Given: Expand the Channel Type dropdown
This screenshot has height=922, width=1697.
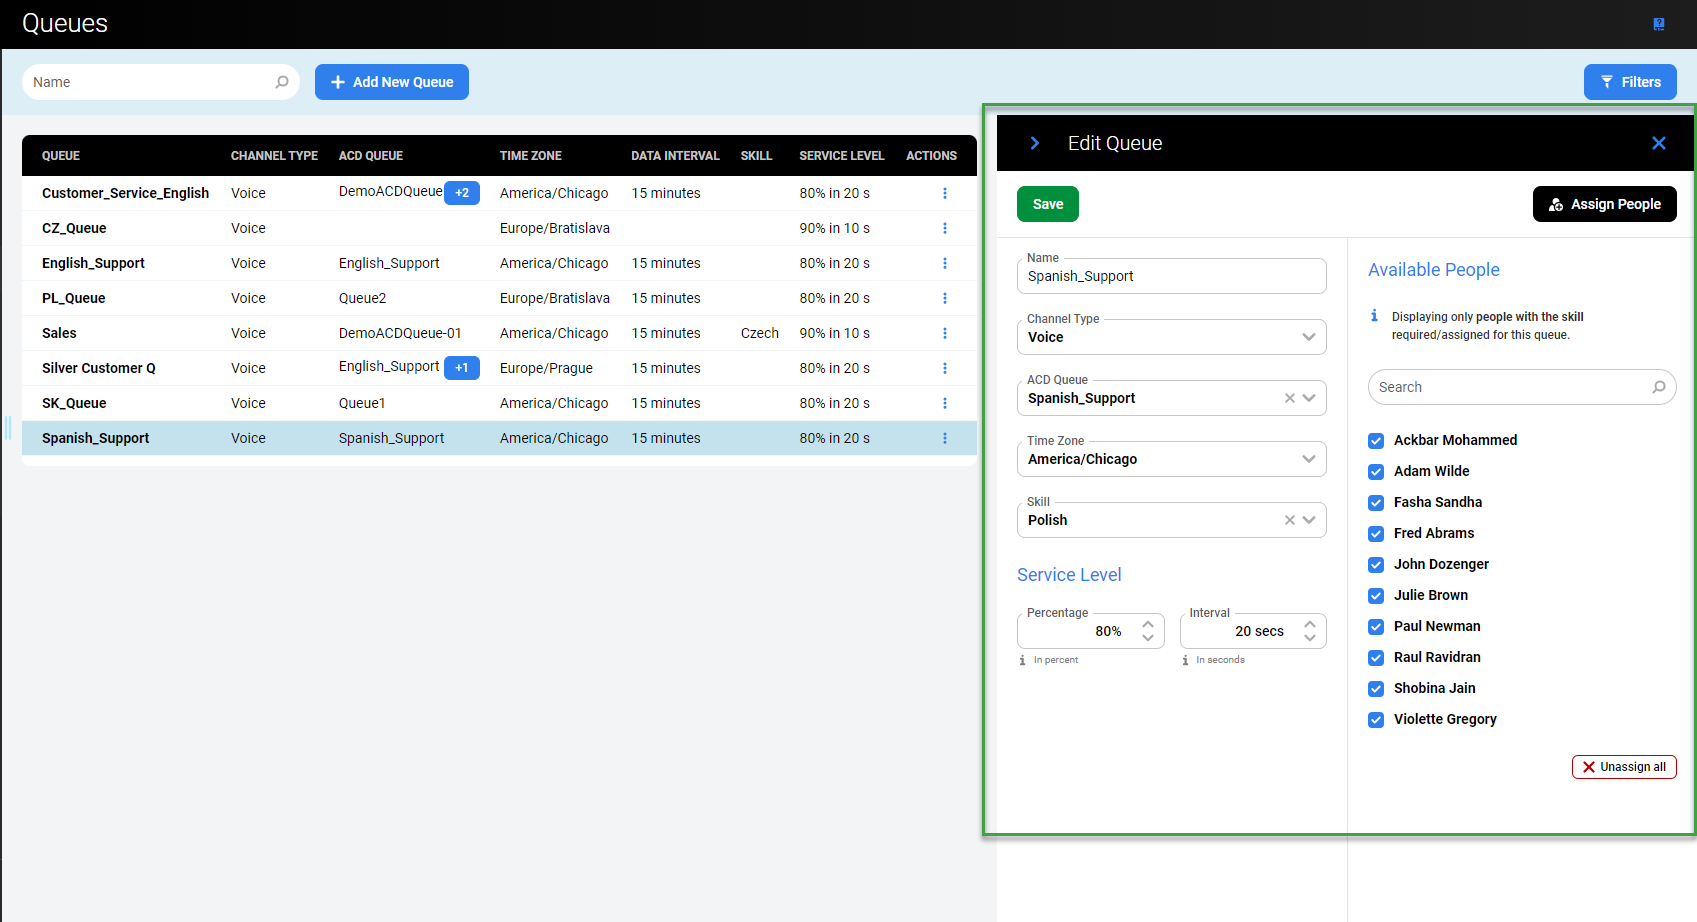Looking at the screenshot, I should [1308, 337].
